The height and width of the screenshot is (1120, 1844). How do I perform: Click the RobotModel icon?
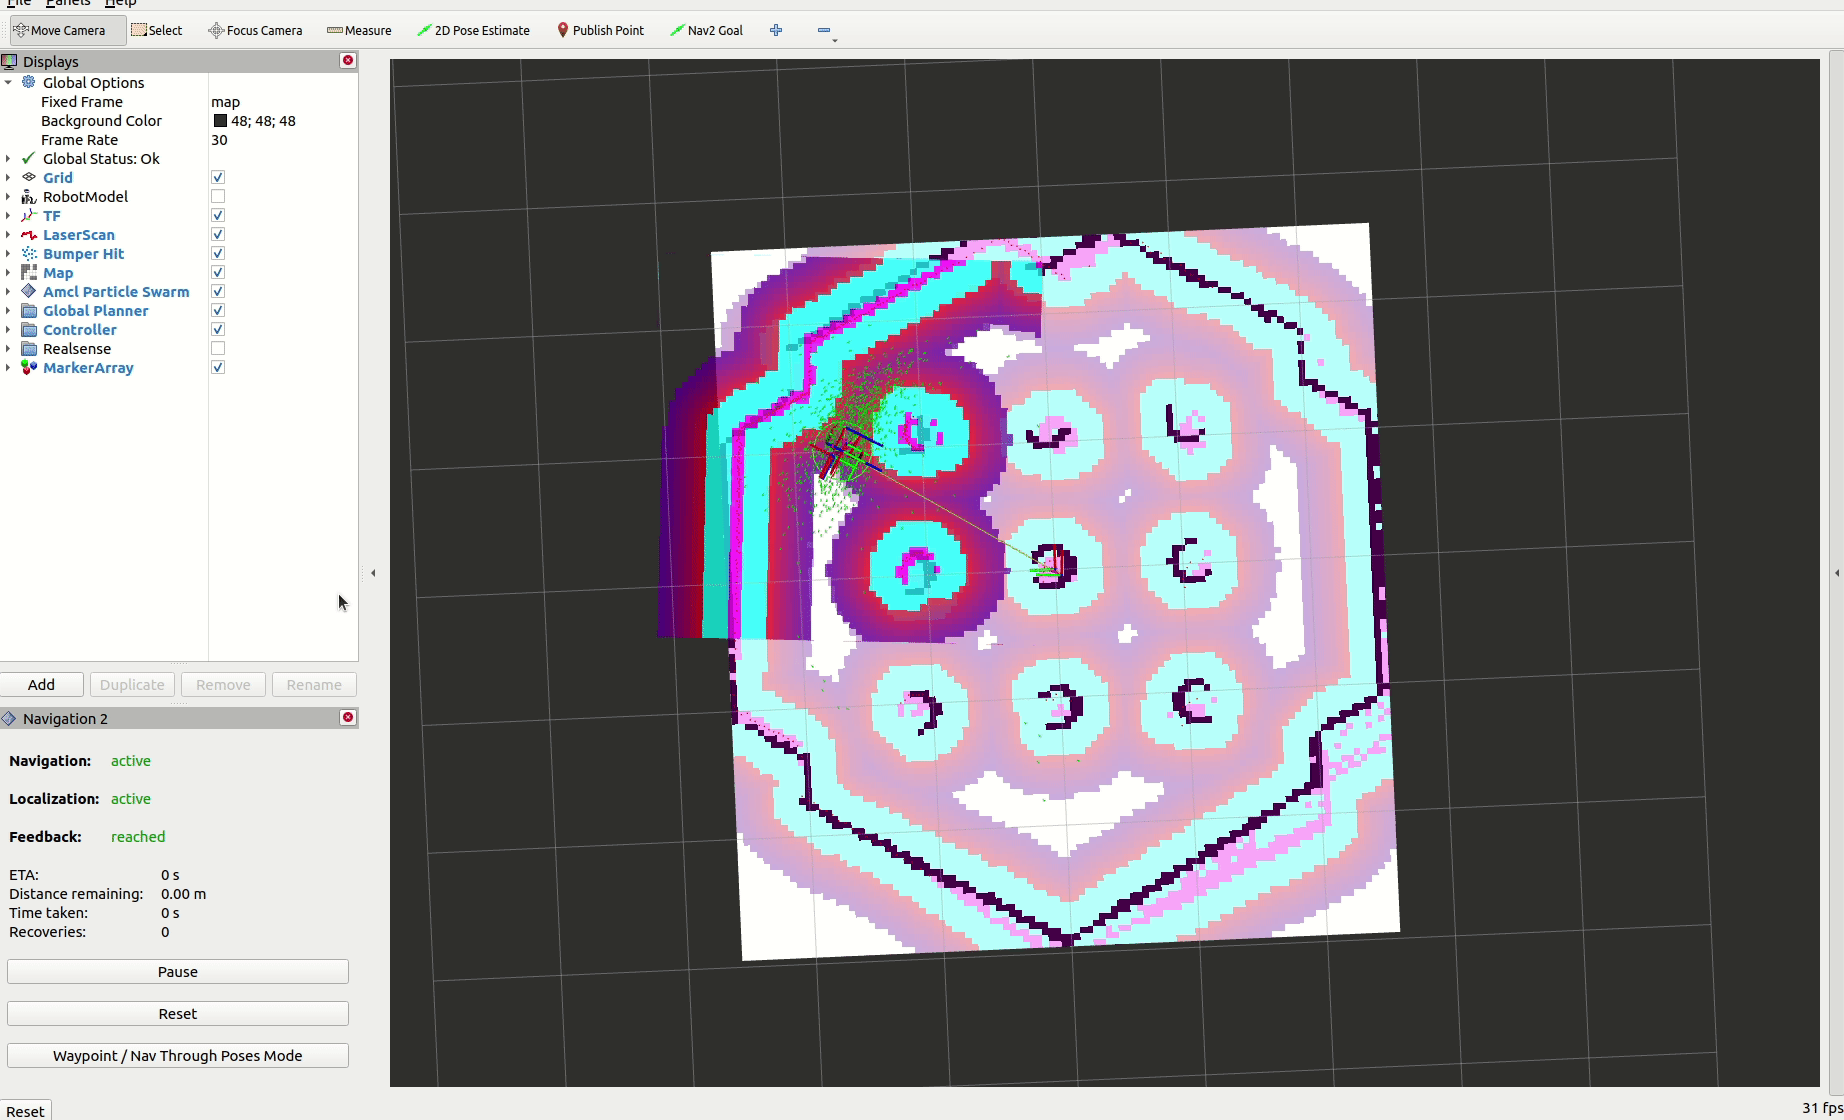(x=29, y=196)
